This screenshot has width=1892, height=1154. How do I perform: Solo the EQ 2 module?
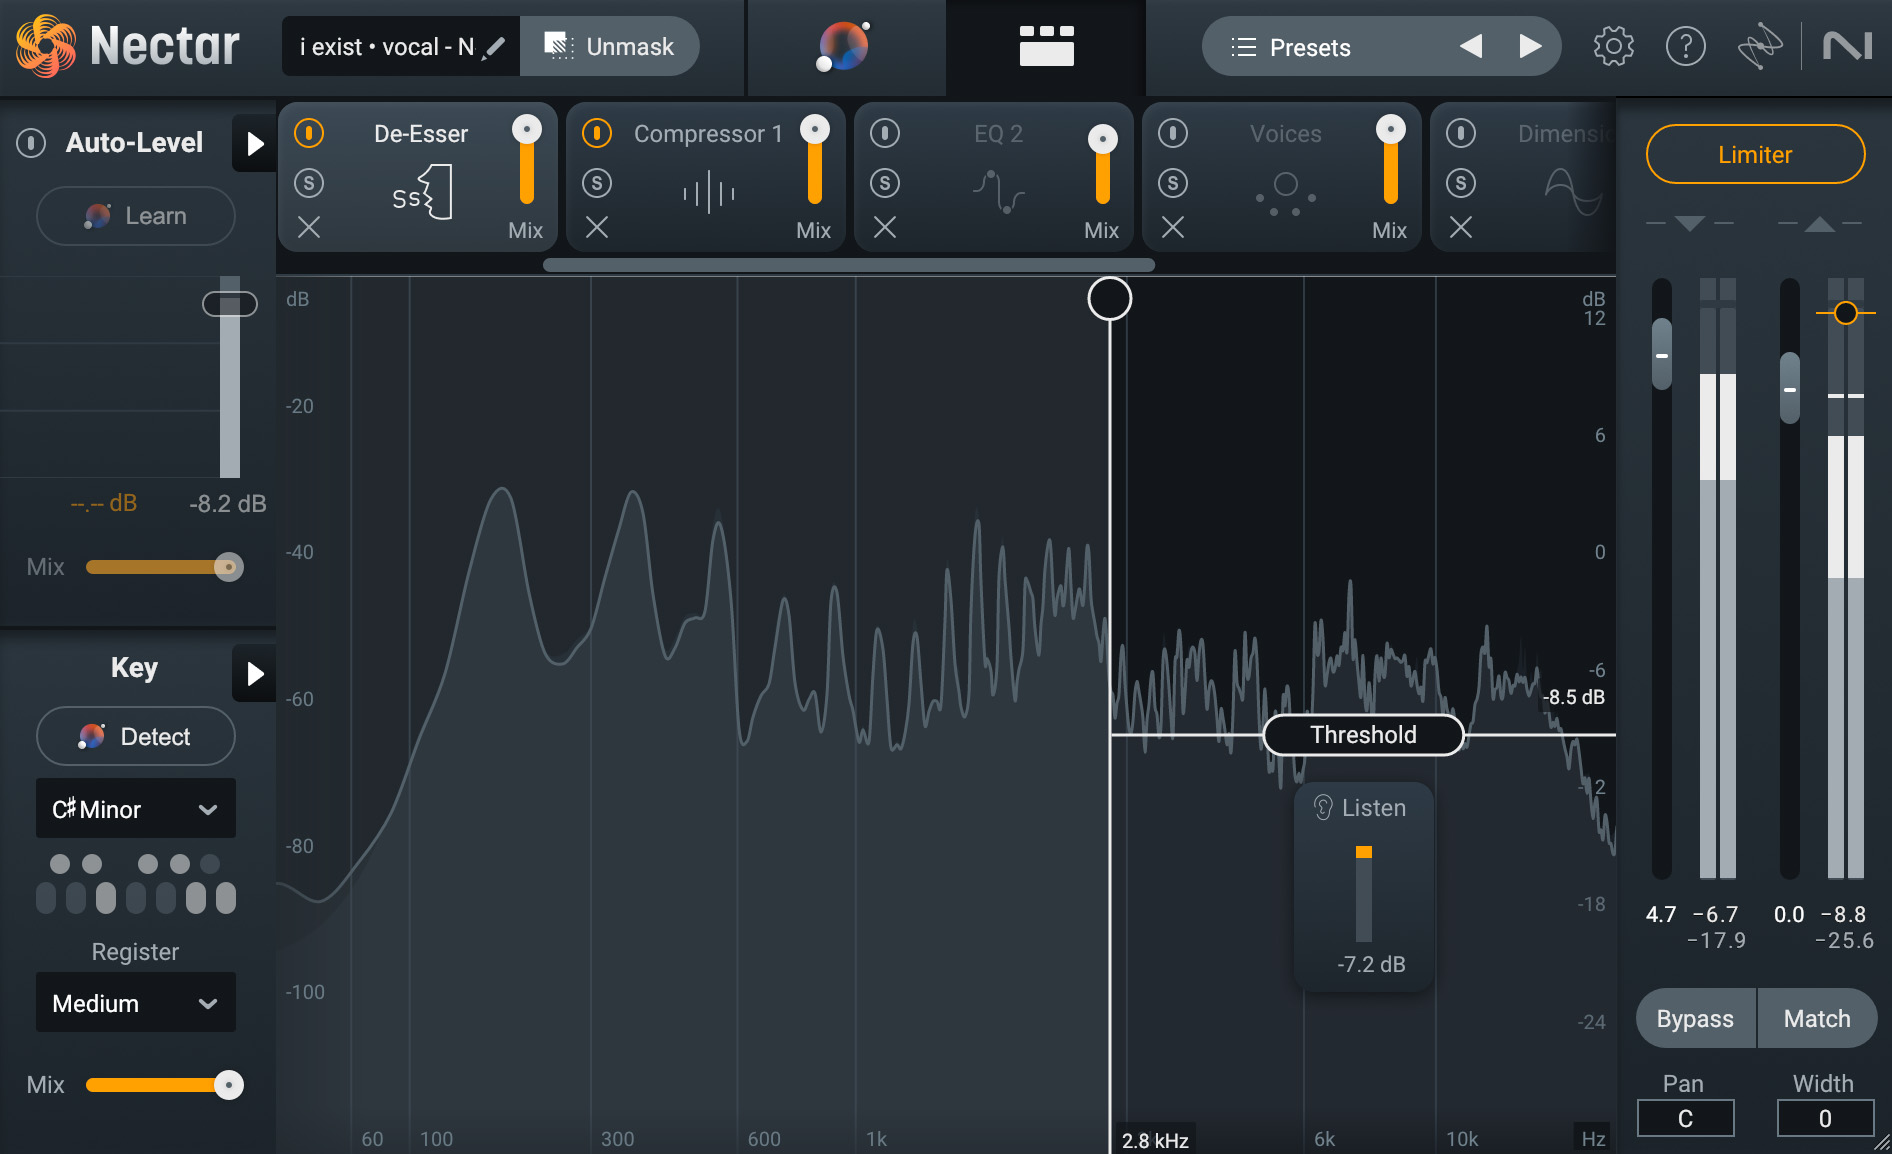coord(885,183)
